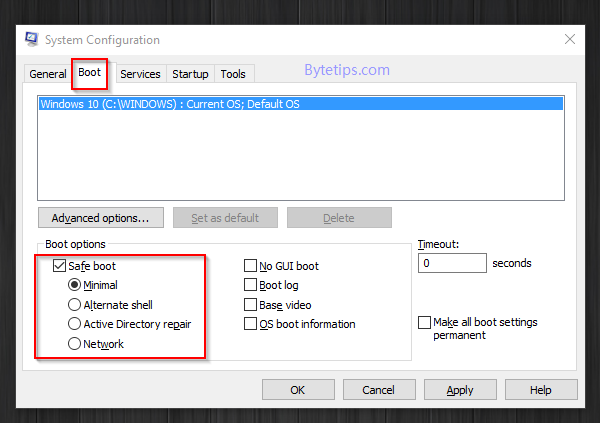Enable the Base video option

[250, 305]
